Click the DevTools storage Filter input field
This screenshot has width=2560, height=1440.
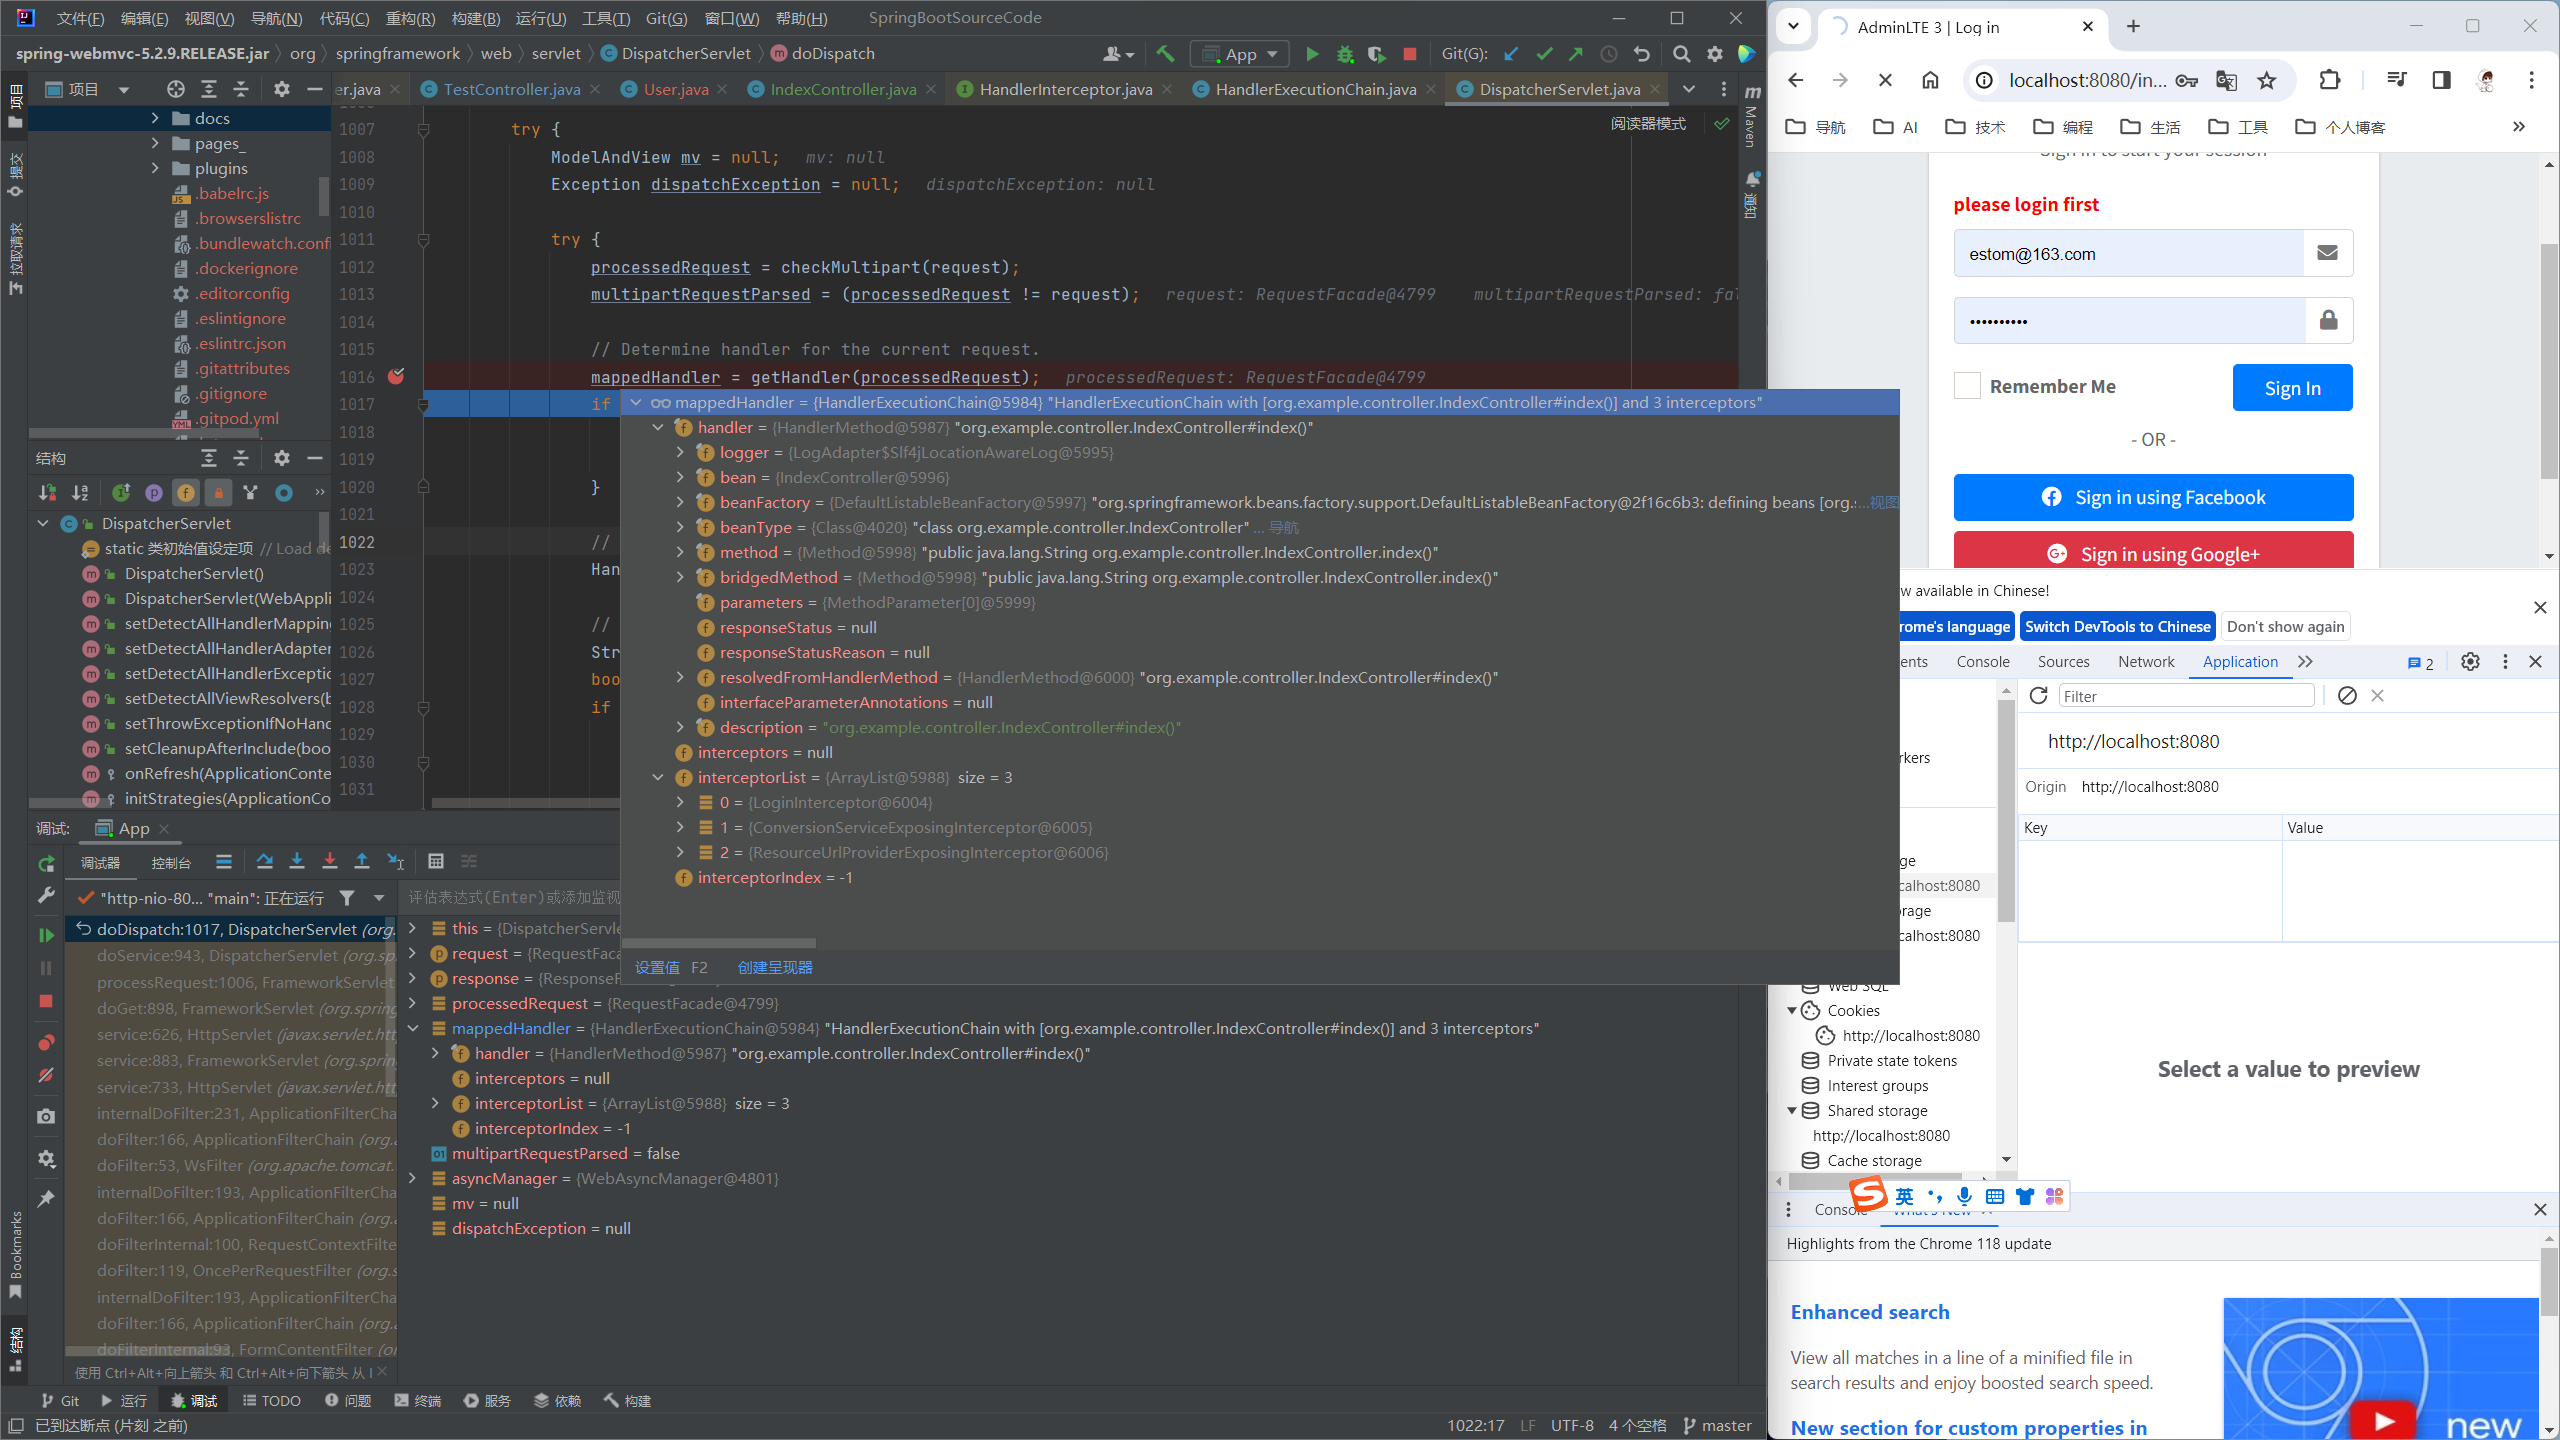click(x=2185, y=696)
